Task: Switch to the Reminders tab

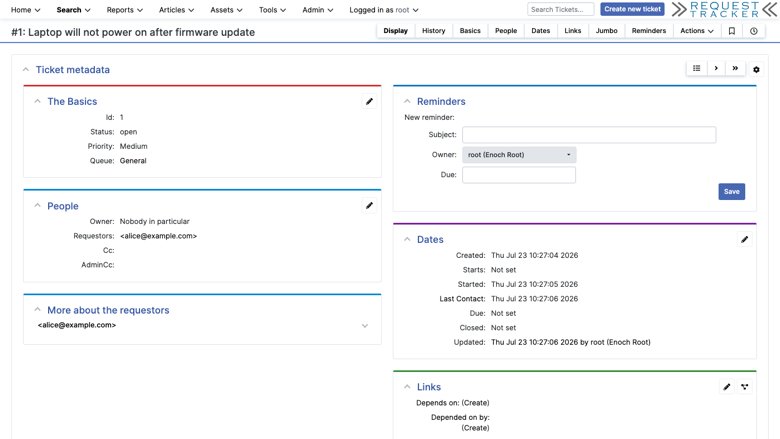Action: [649, 31]
